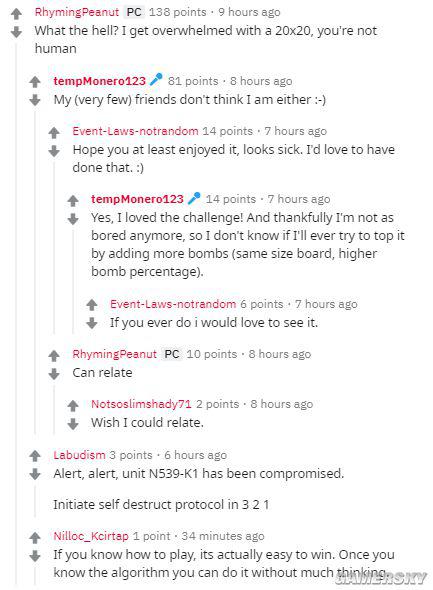The width and height of the screenshot is (433, 590).
Task: Open RhymingPeanut's profile from top comment
Action: click(77, 12)
